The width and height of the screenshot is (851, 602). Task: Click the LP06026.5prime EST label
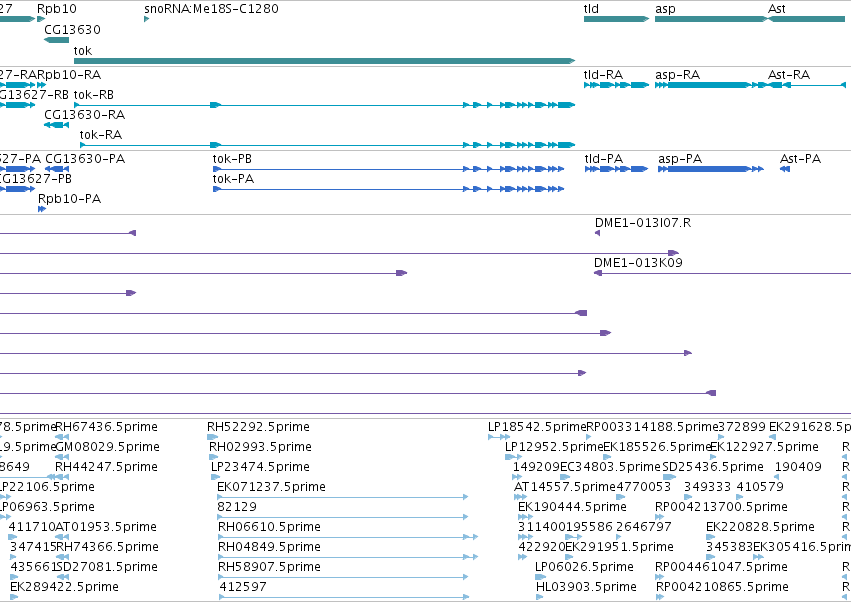pos(584,567)
